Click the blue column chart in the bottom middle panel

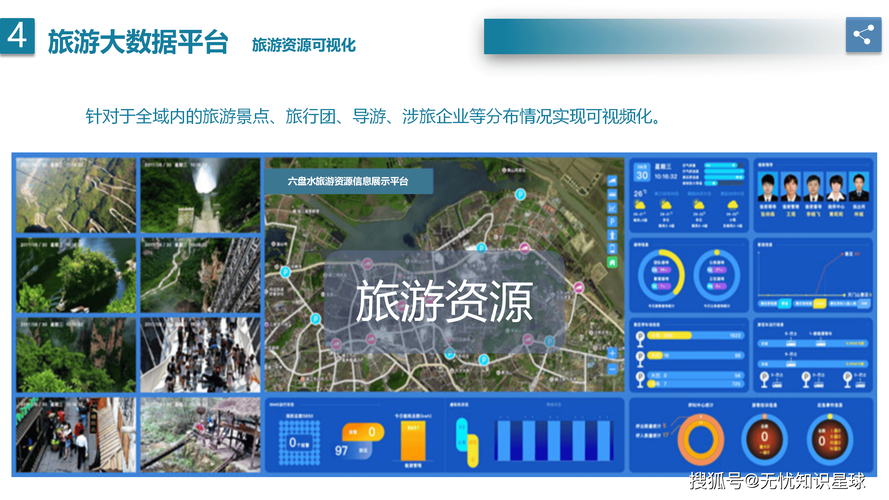554,439
